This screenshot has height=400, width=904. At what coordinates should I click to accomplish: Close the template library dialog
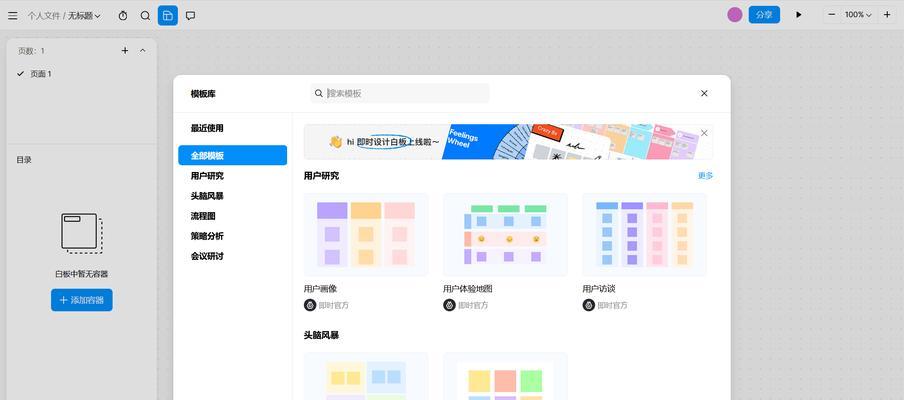704,93
